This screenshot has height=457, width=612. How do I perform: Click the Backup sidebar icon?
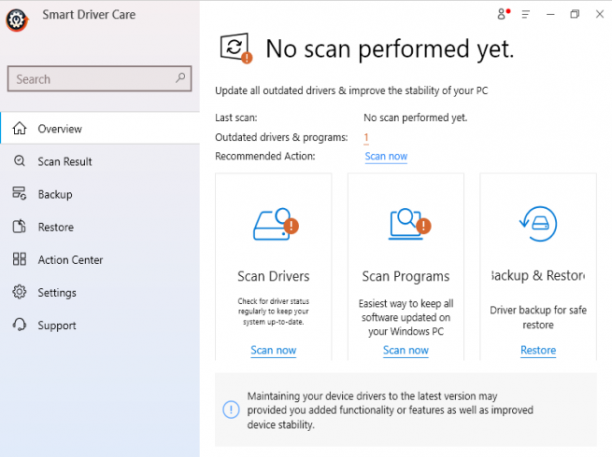[20, 193]
